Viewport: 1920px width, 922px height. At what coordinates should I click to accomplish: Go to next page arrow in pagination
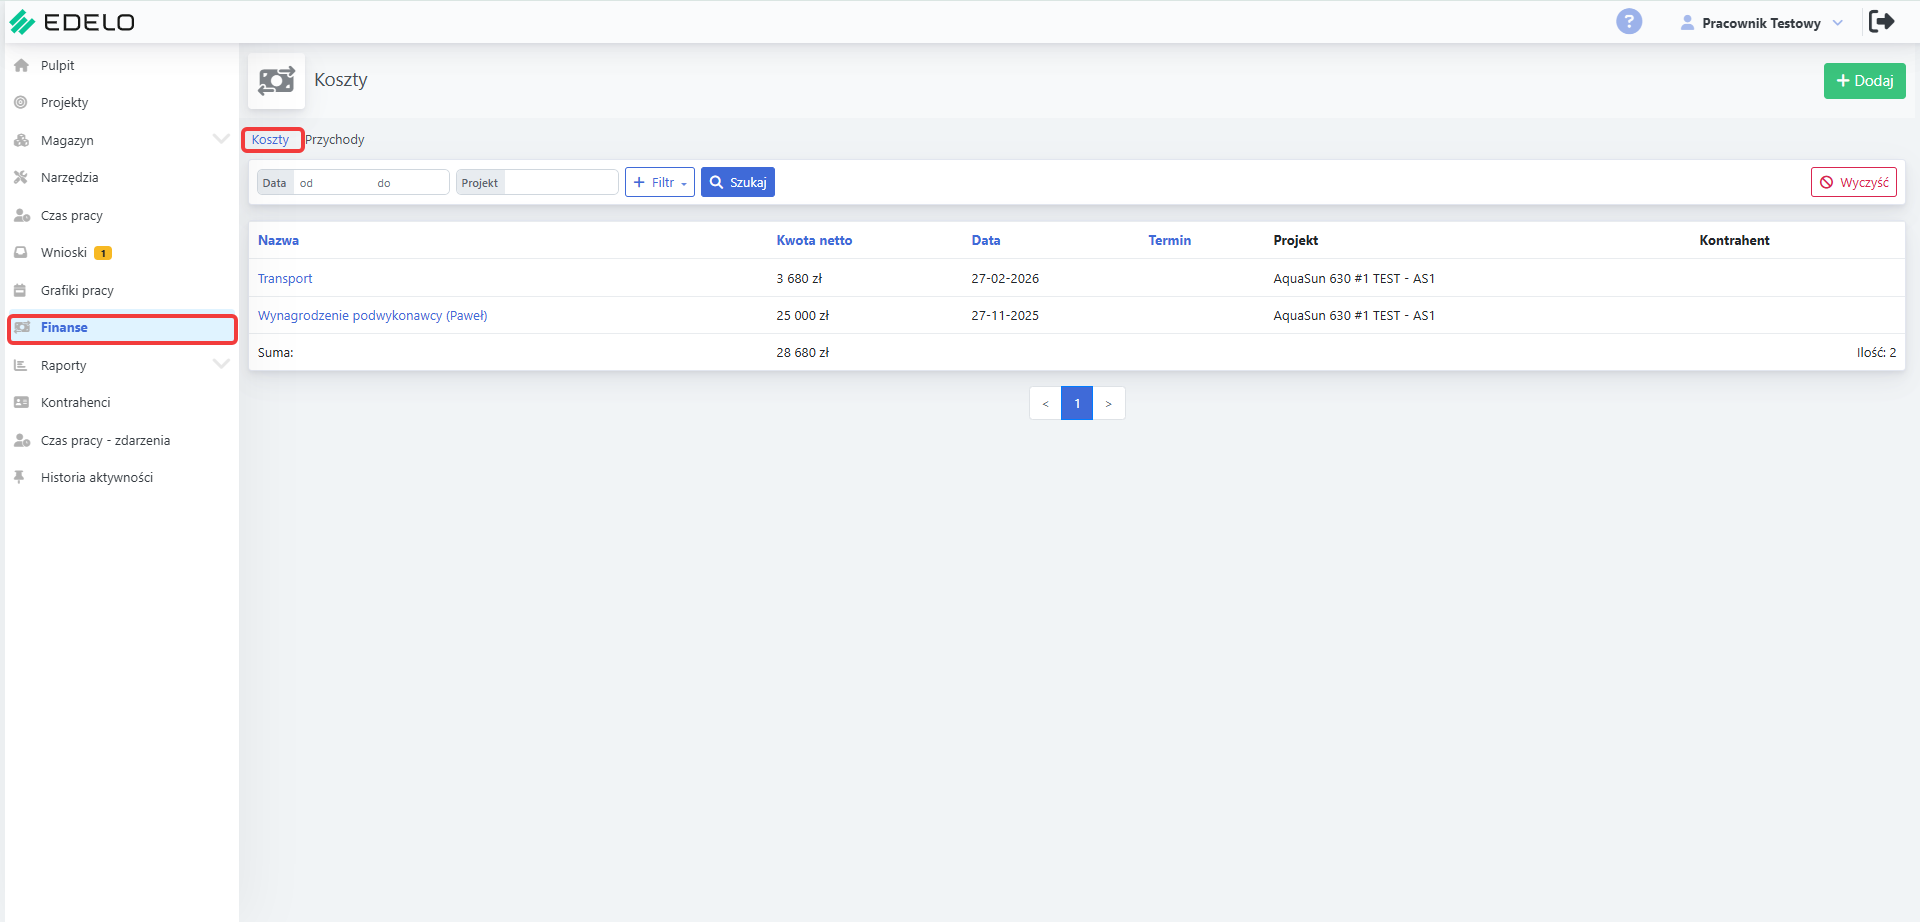(1109, 403)
